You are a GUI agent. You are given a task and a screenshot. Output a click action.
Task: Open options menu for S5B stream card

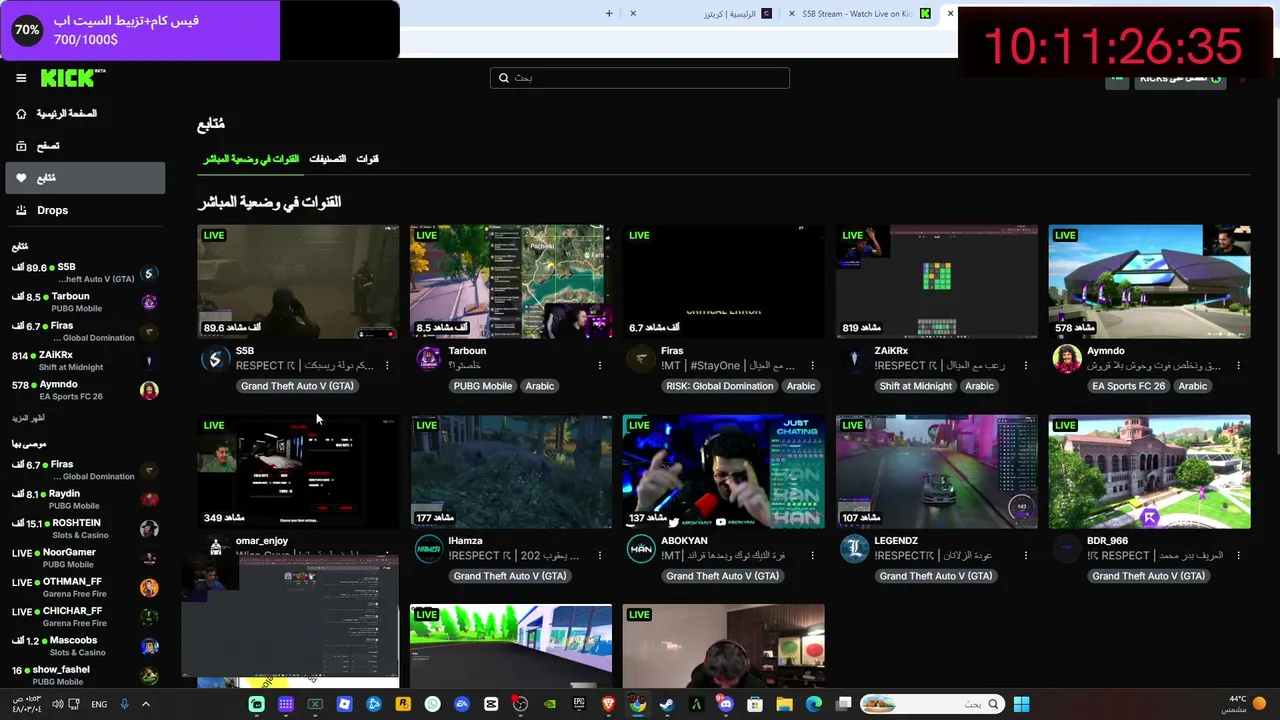(x=387, y=365)
